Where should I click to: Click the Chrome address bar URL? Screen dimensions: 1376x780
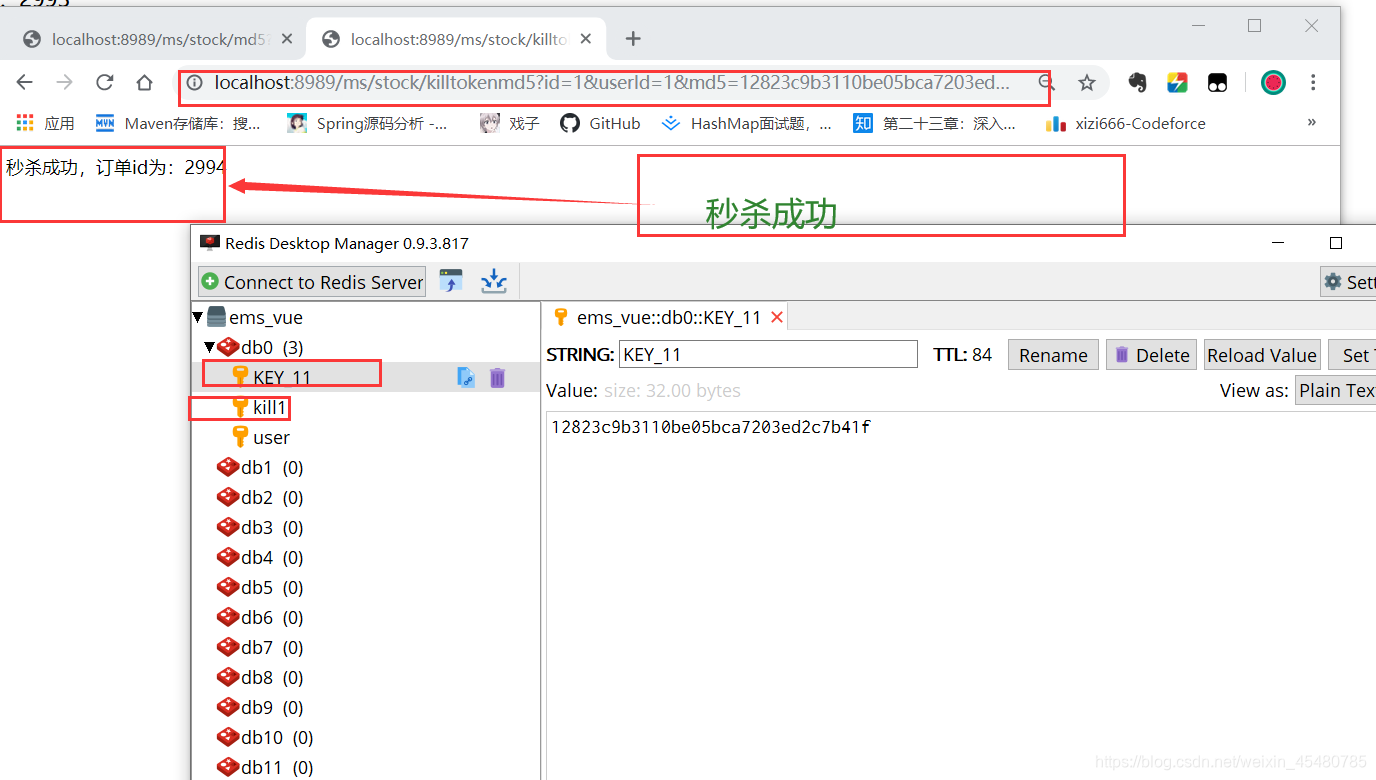612,83
